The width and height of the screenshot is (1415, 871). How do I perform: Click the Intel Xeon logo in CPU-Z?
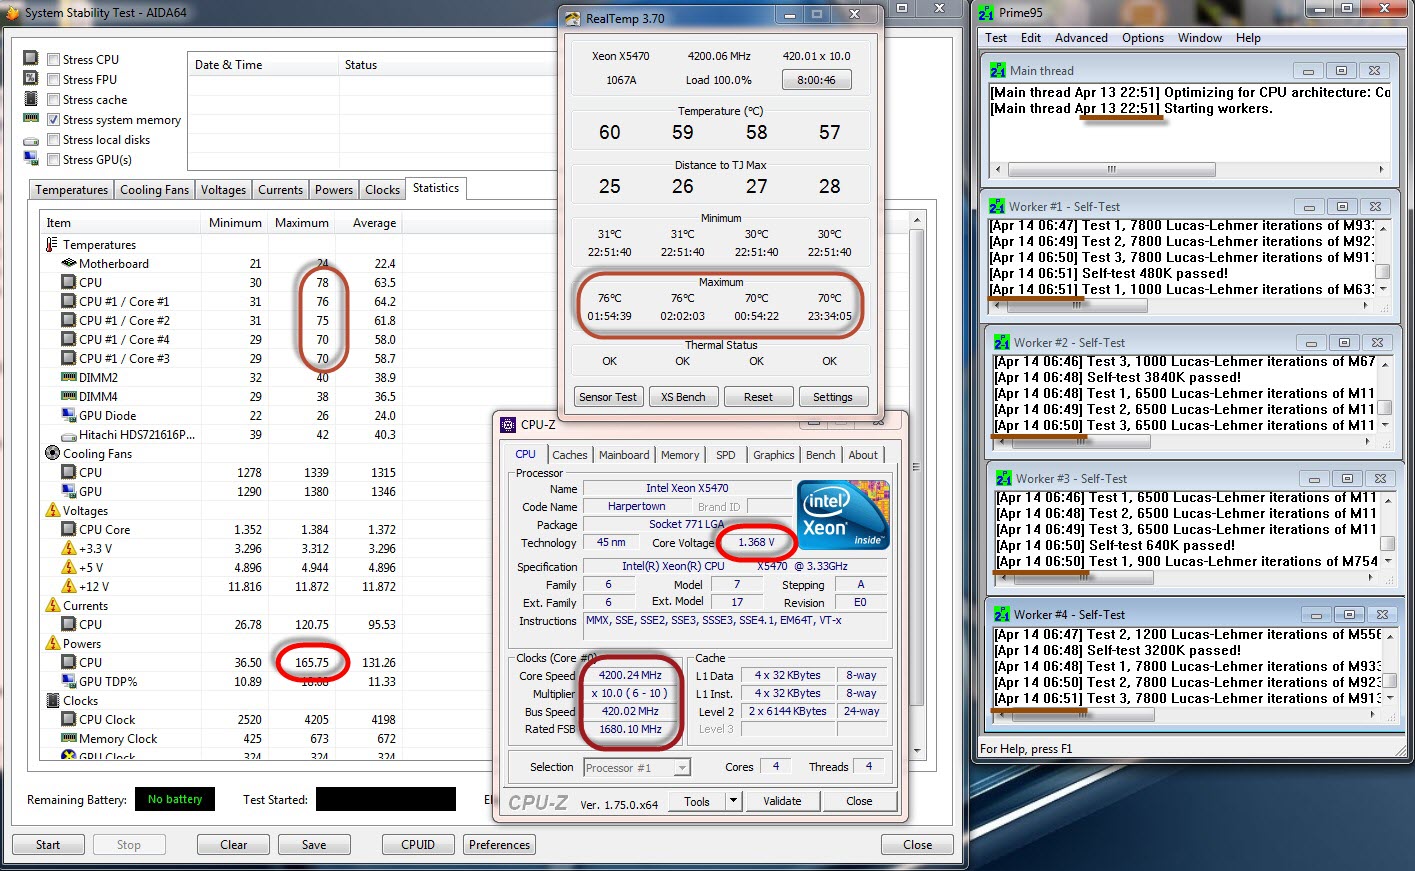click(843, 515)
